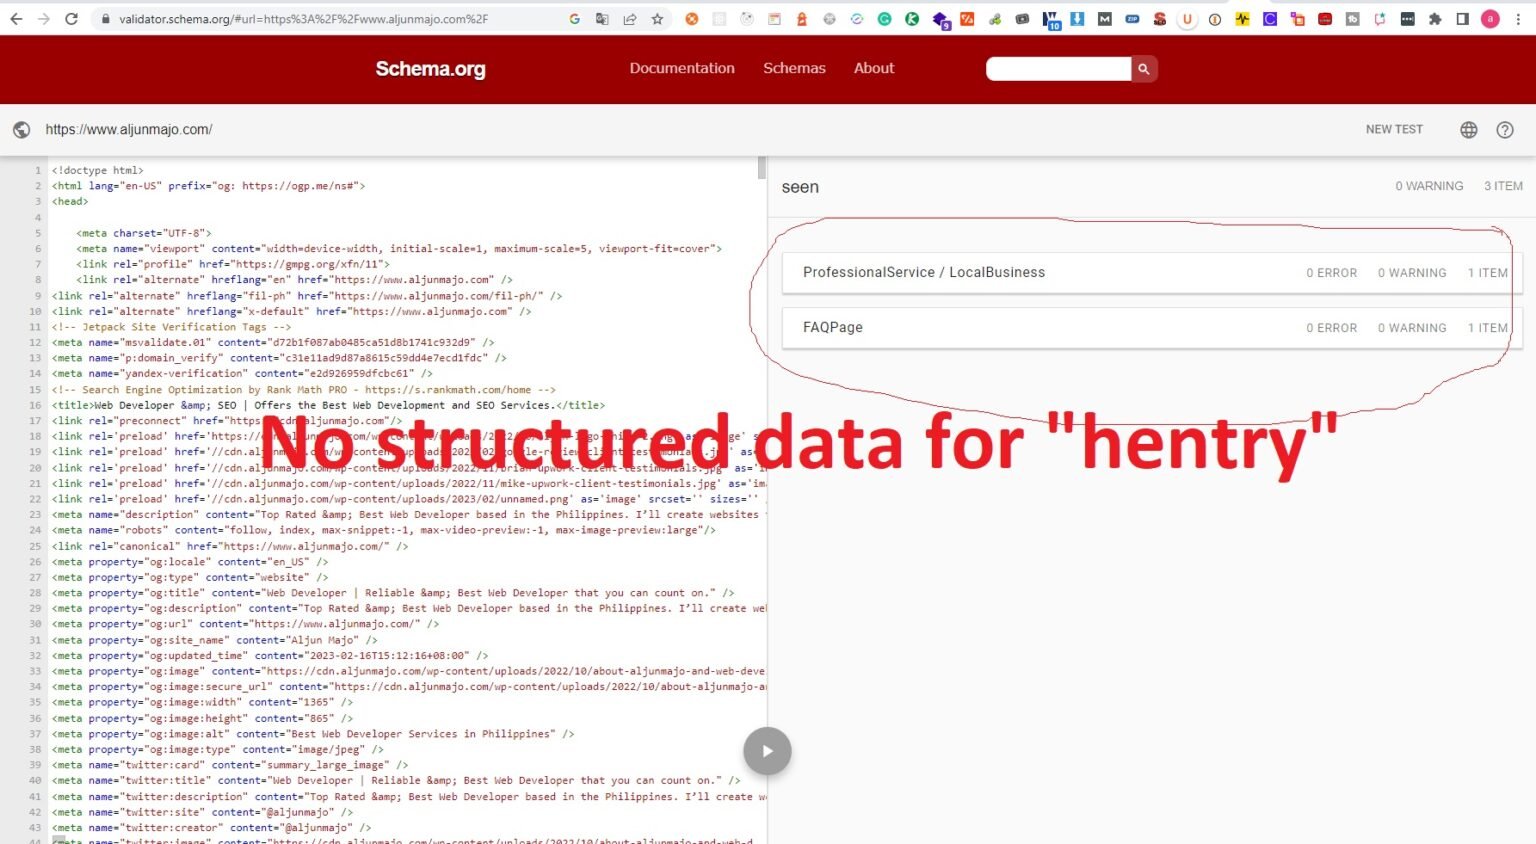This screenshot has height=844, width=1536.
Task: Bookmark the page with the star icon
Action: pos(657,18)
